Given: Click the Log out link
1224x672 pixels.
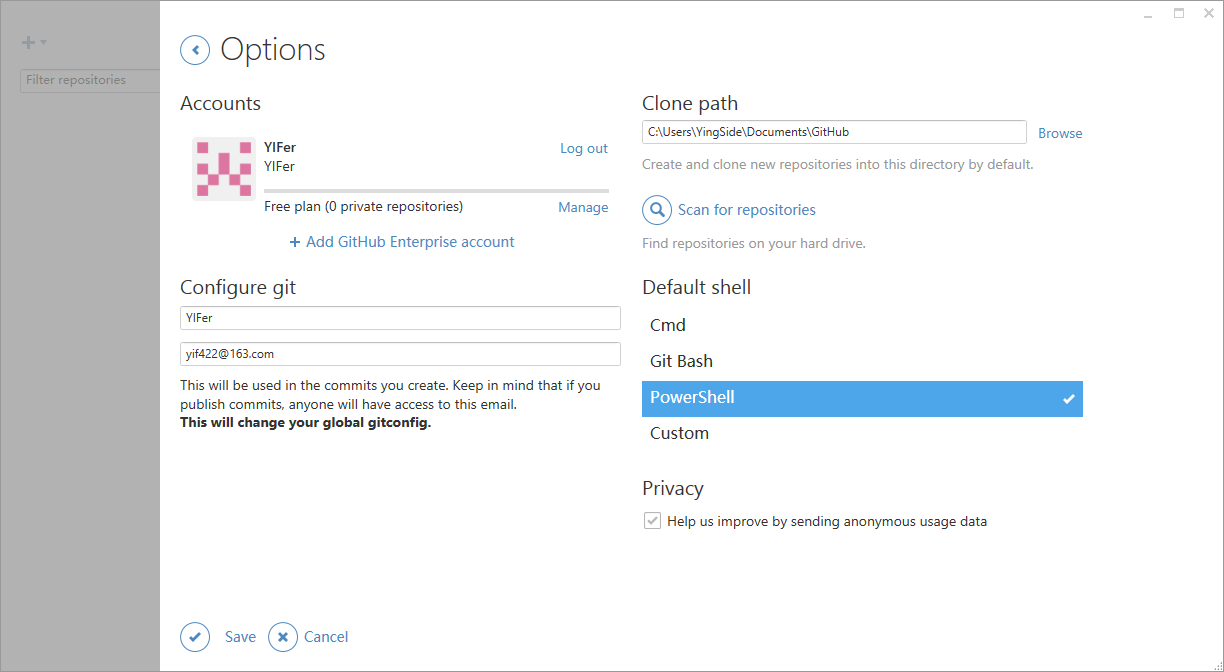Looking at the screenshot, I should tap(584, 149).
